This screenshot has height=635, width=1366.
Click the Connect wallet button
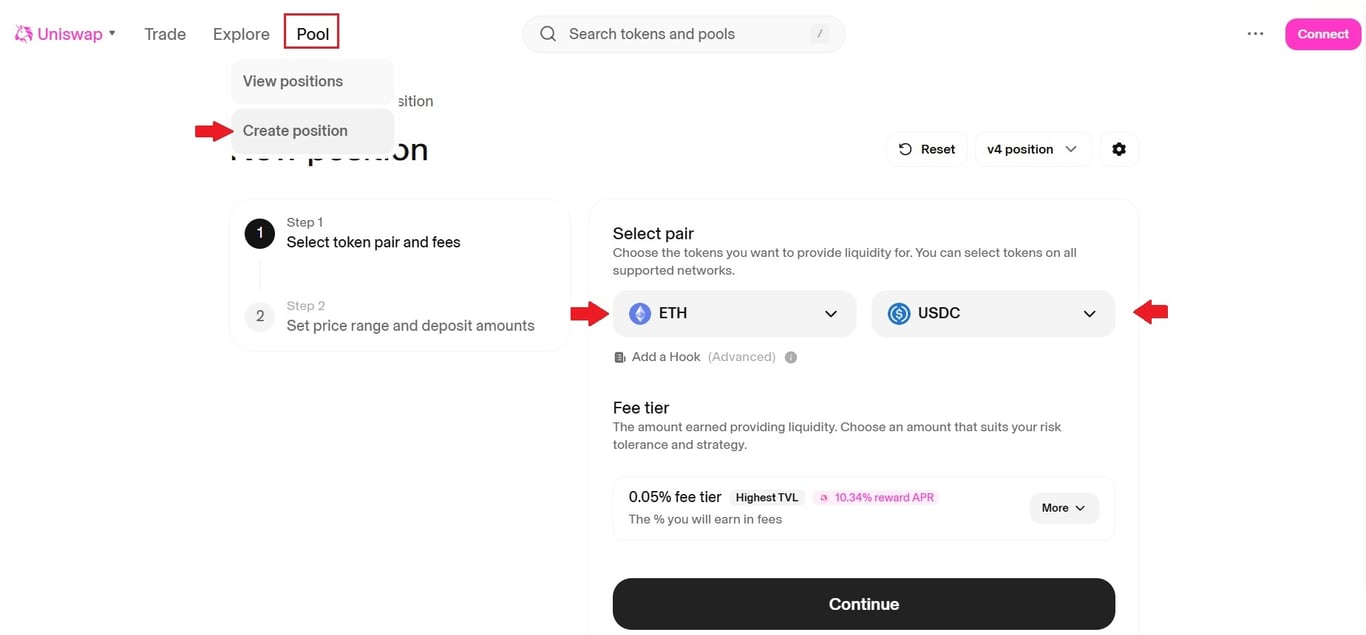tap(1322, 33)
